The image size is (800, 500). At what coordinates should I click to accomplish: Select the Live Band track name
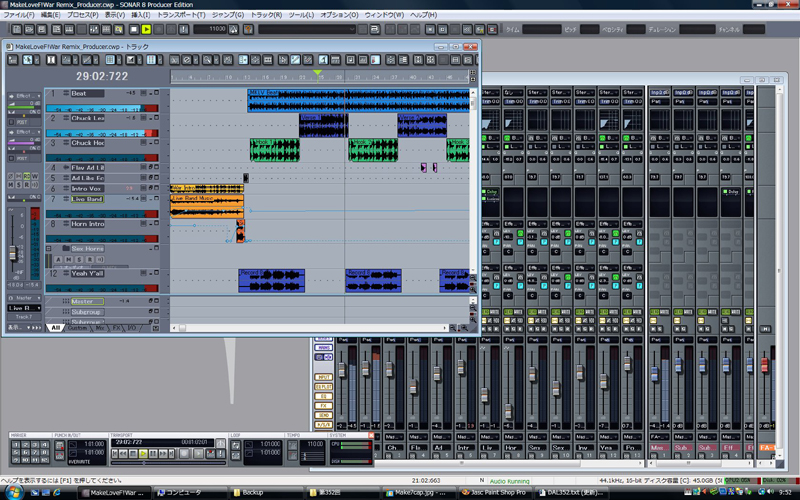(88, 199)
